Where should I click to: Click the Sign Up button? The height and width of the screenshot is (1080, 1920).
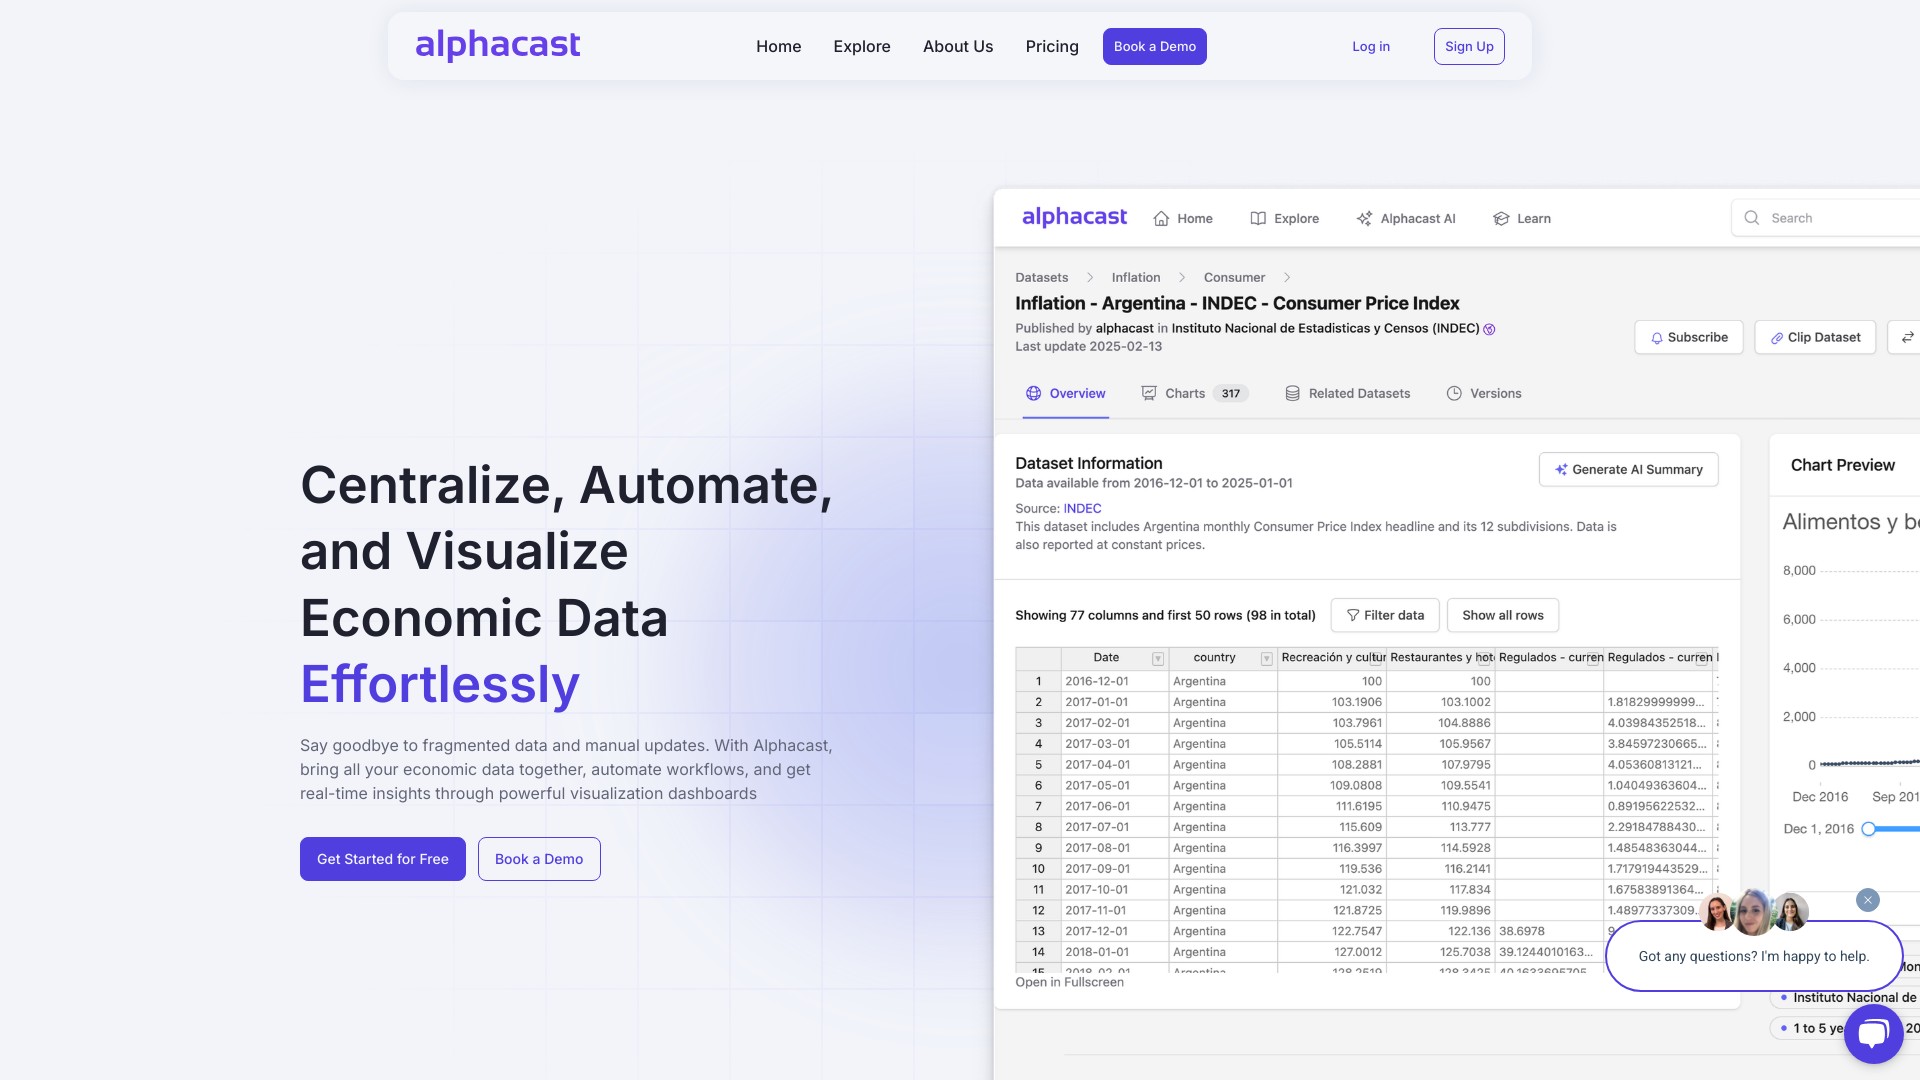[x=1468, y=46]
